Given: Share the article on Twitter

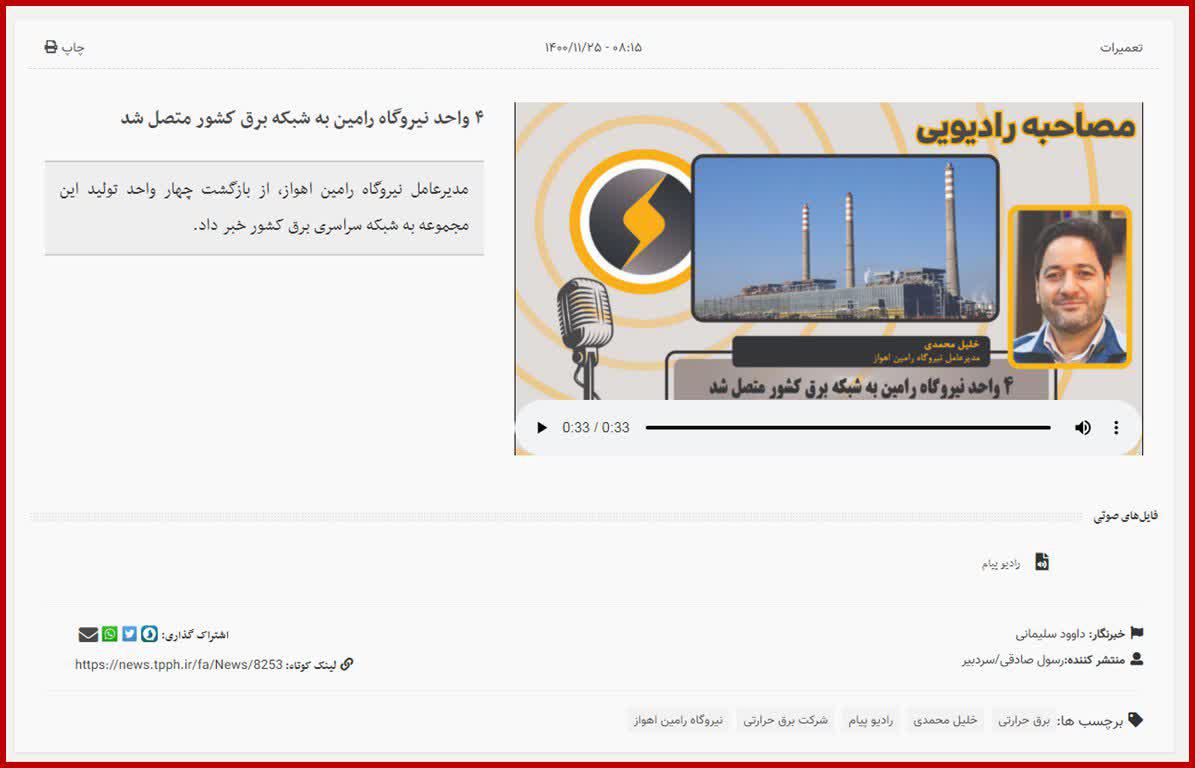Looking at the screenshot, I should click(130, 634).
